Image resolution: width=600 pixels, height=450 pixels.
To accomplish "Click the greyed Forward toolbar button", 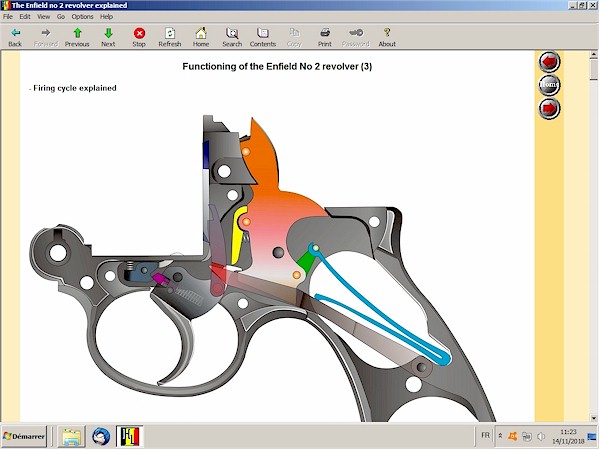I will click(x=46, y=38).
